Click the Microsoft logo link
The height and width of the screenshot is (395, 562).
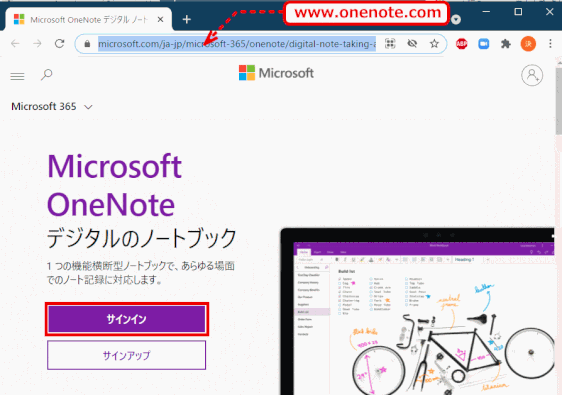point(276,73)
